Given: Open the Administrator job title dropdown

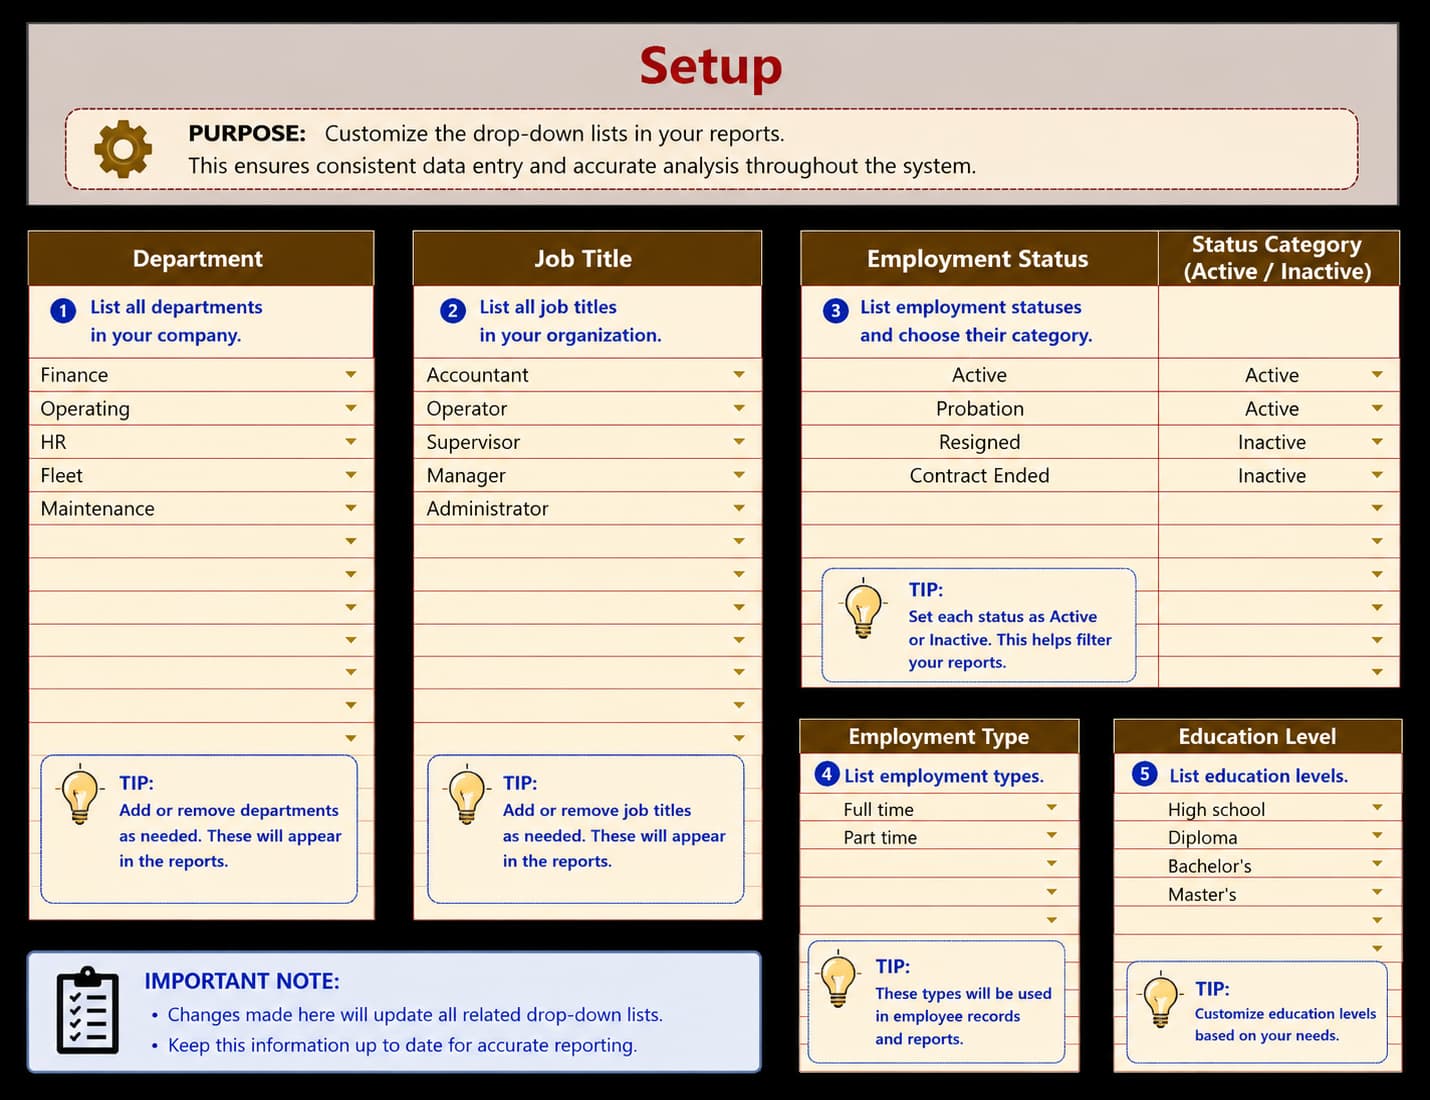Looking at the screenshot, I should 739,508.
